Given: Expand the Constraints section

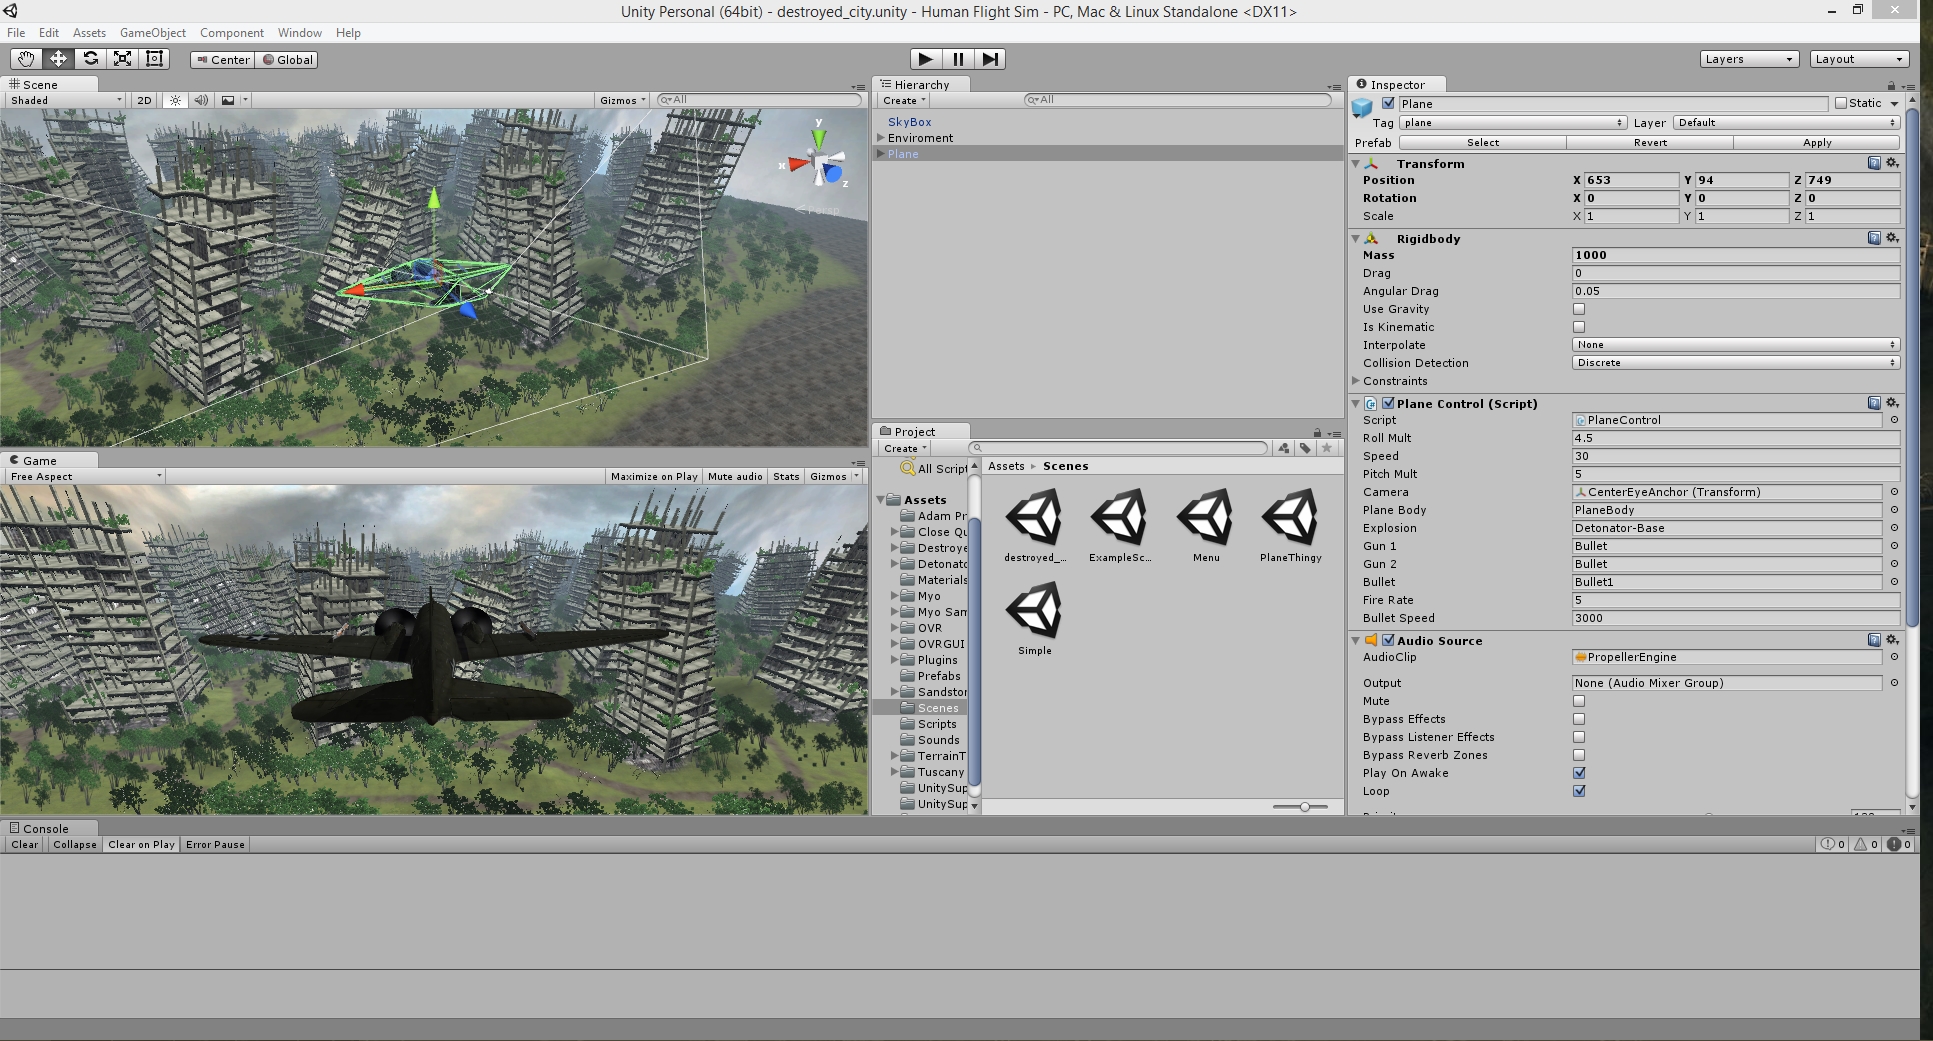Looking at the screenshot, I should pos(1356,381).
